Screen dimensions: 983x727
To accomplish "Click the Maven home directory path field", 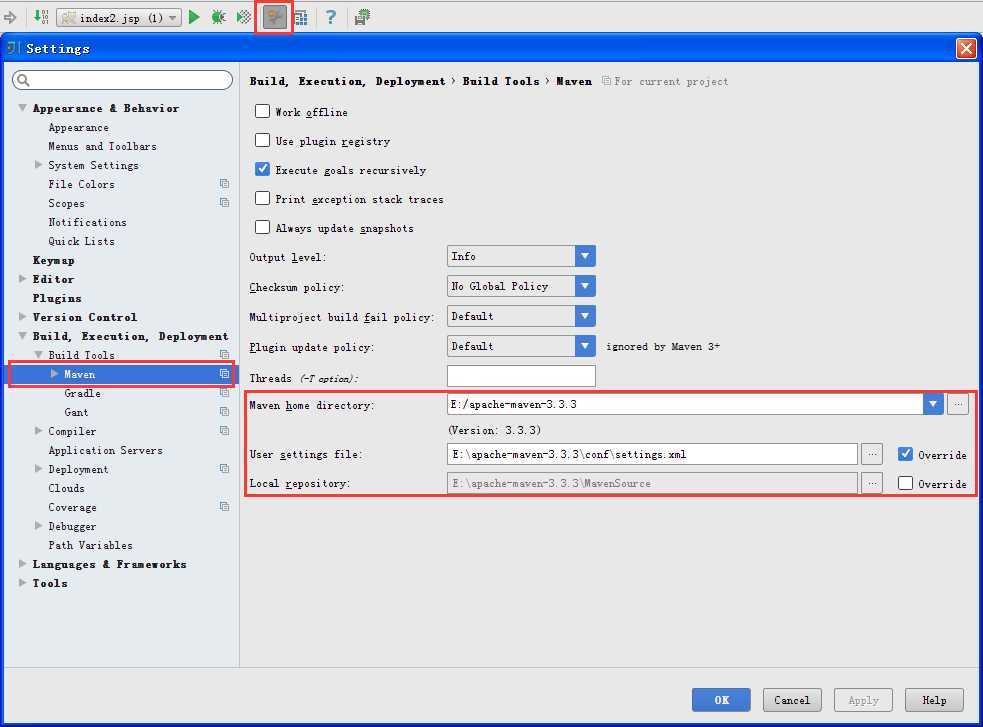I will tap(685, 404).
